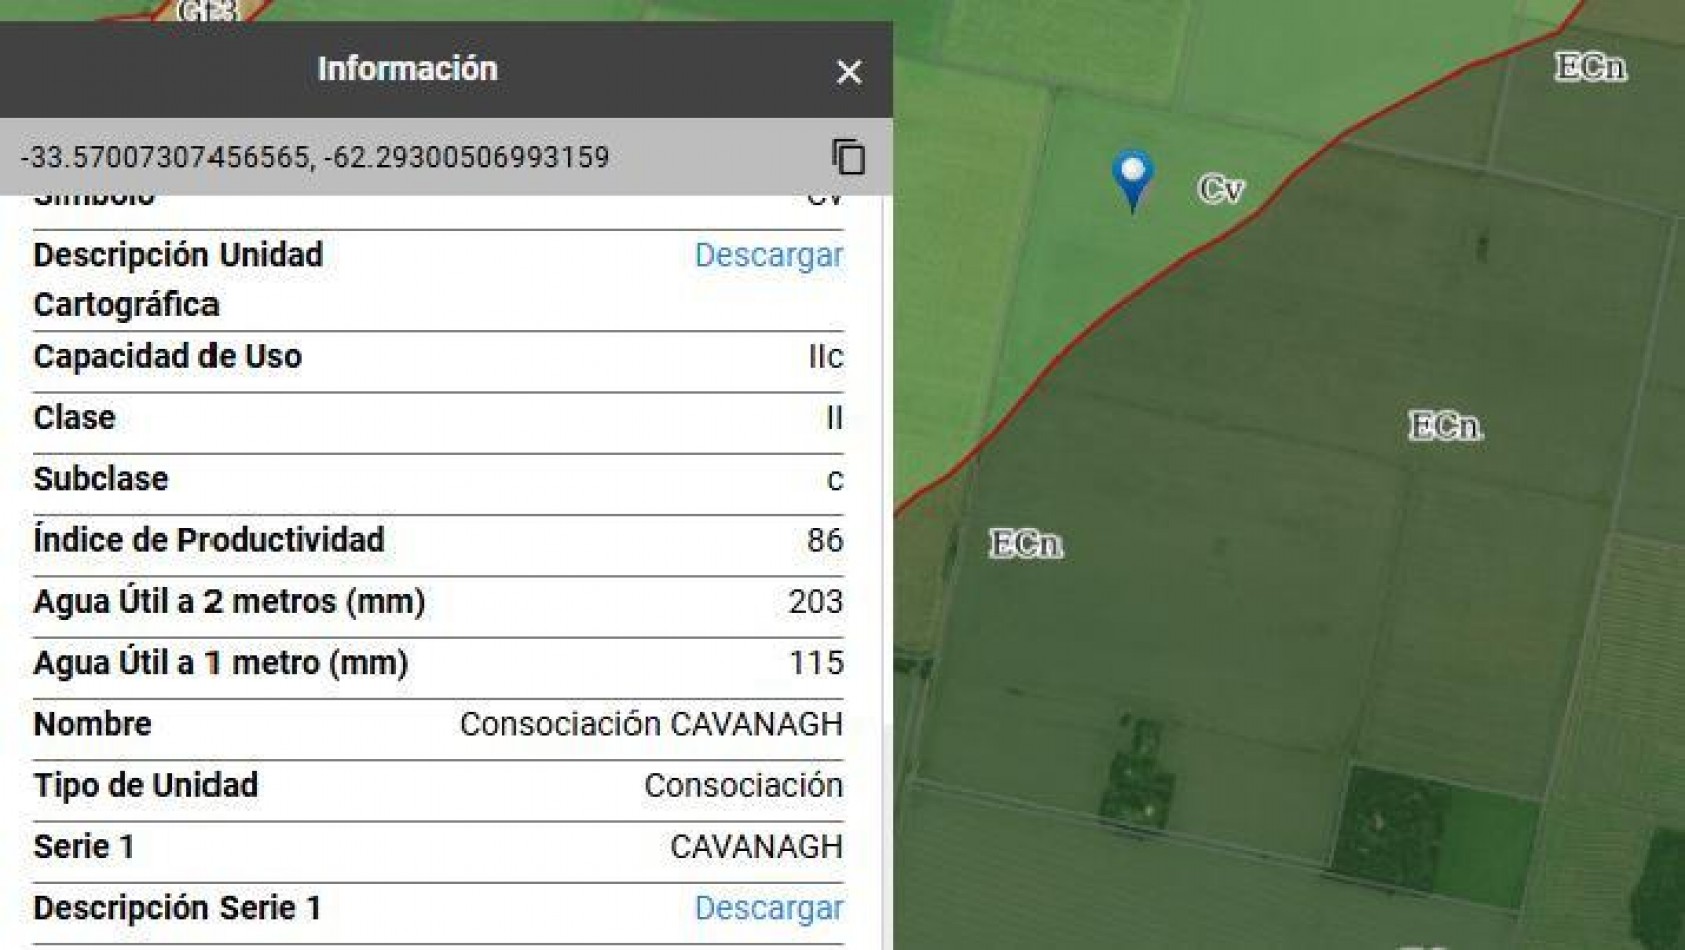Select Agua Útil a 1 metro value 115
The width and height of the screenshot is (1685, 950).
pos(816,663)
